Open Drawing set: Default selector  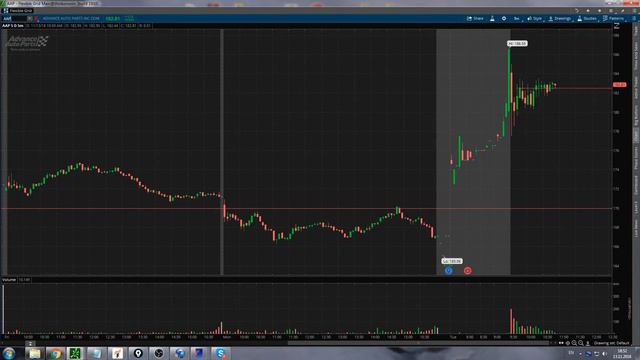pos(611,343)
